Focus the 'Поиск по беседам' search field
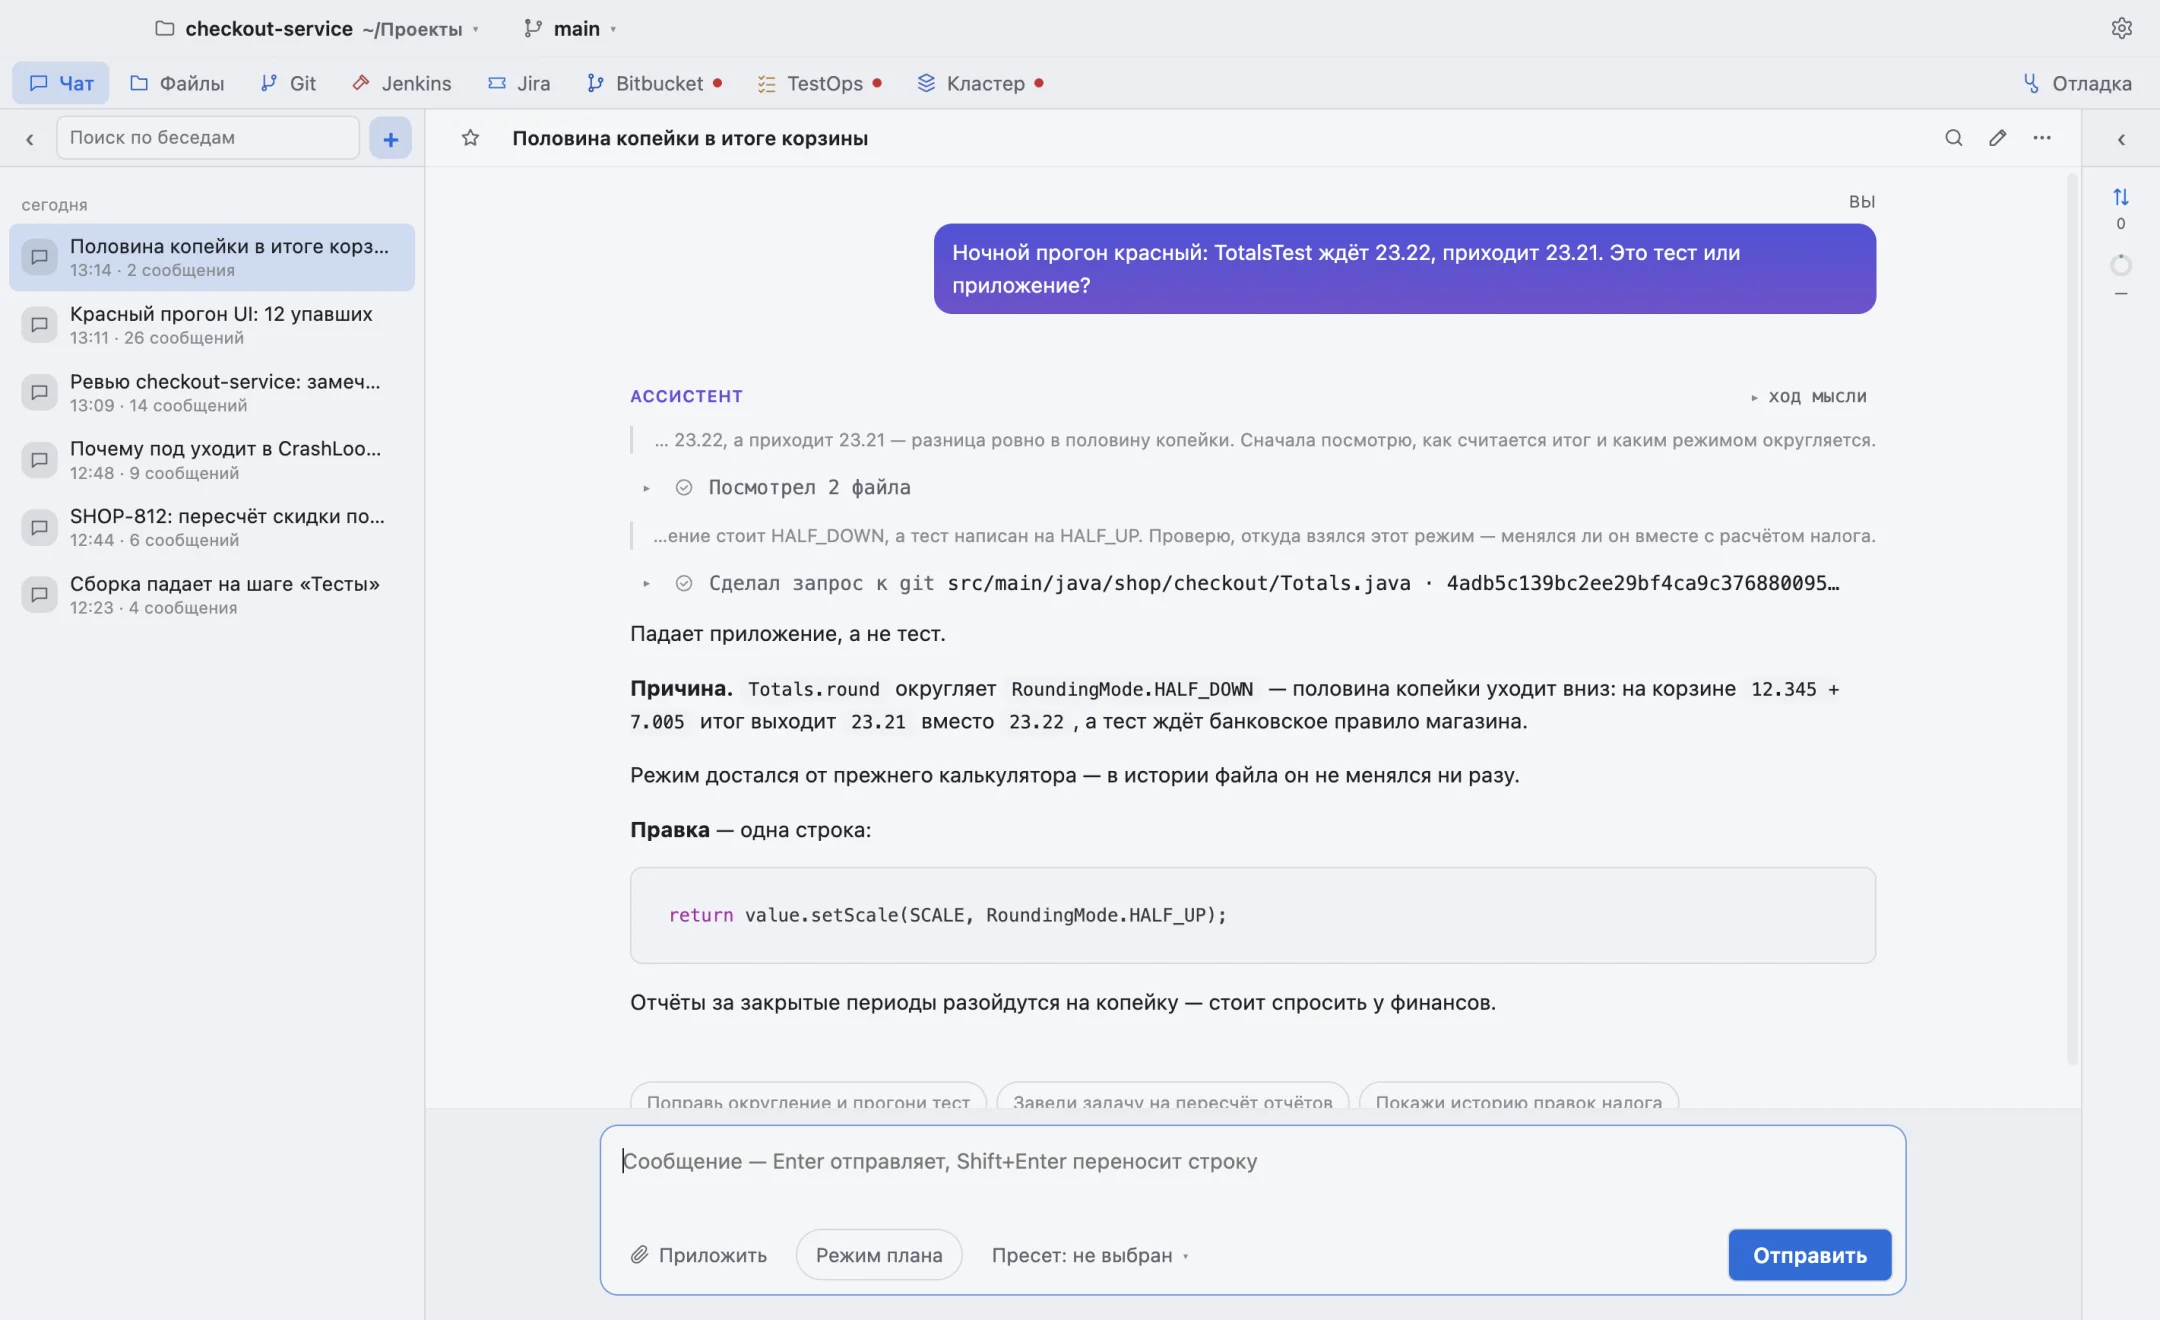 (x=207, y=138)
